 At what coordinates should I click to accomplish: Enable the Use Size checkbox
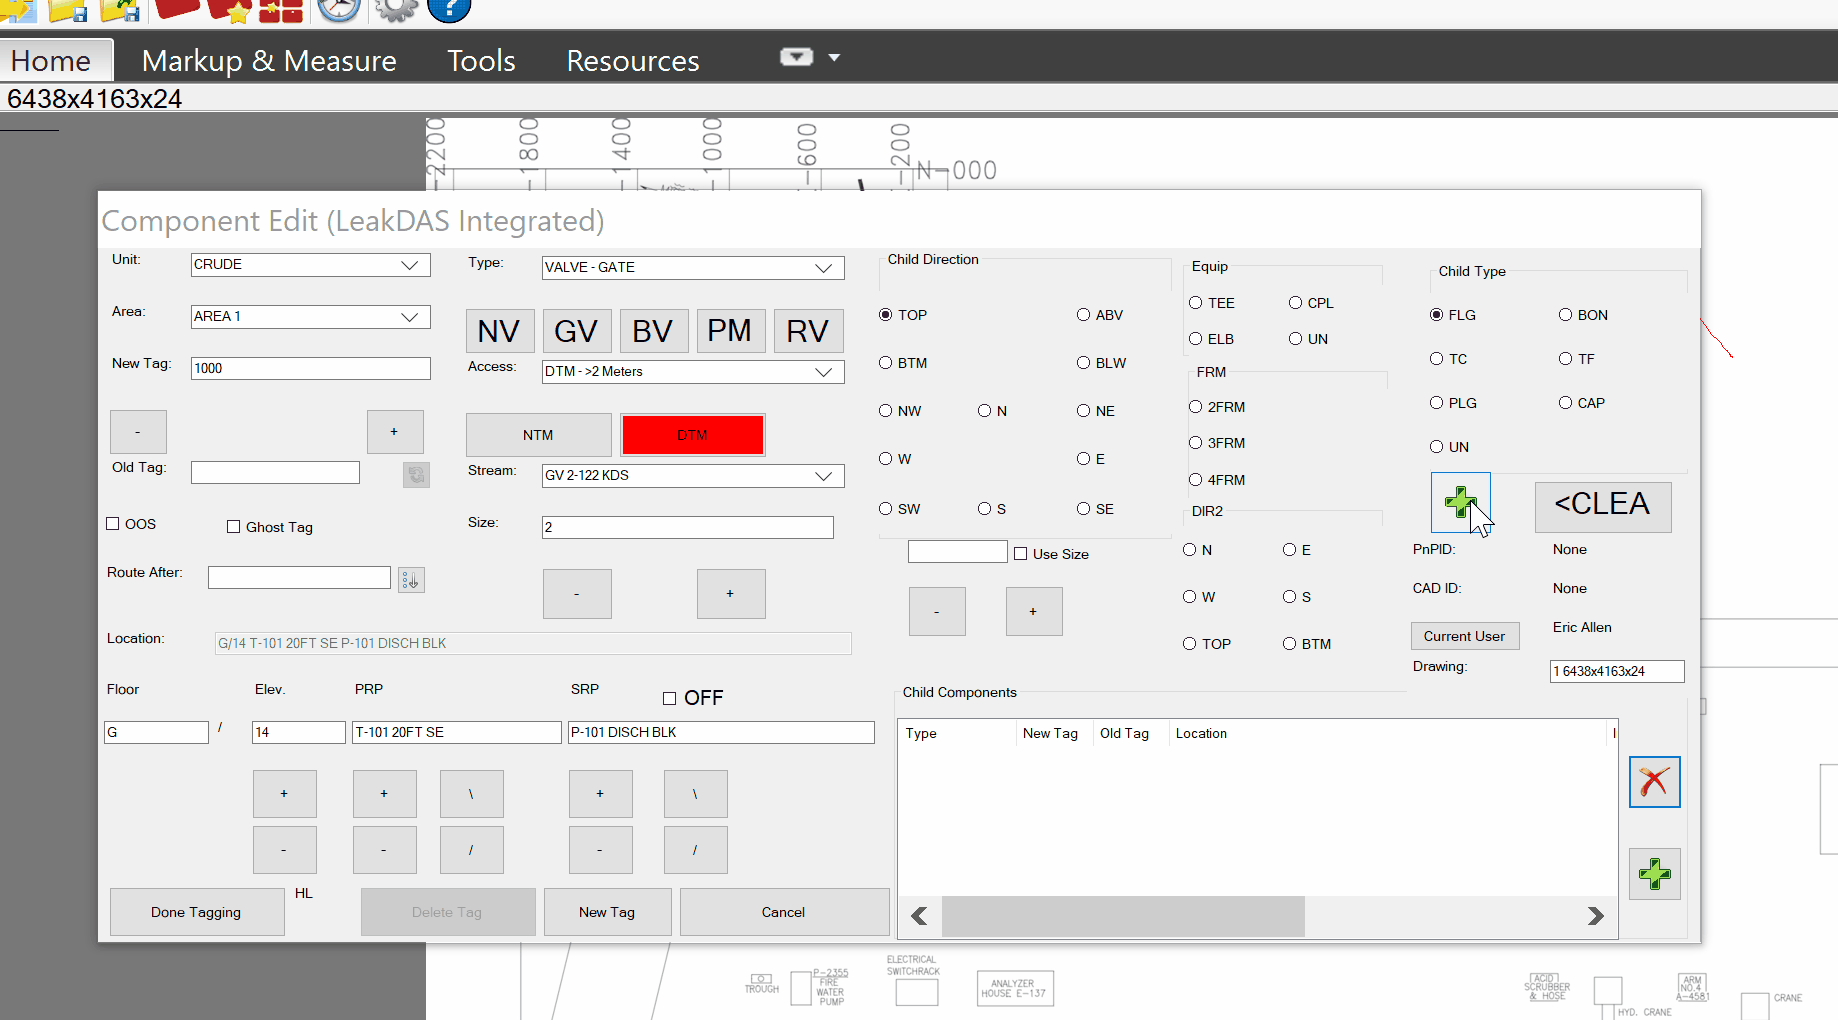pyautogui.click(x=1020, y=554)
